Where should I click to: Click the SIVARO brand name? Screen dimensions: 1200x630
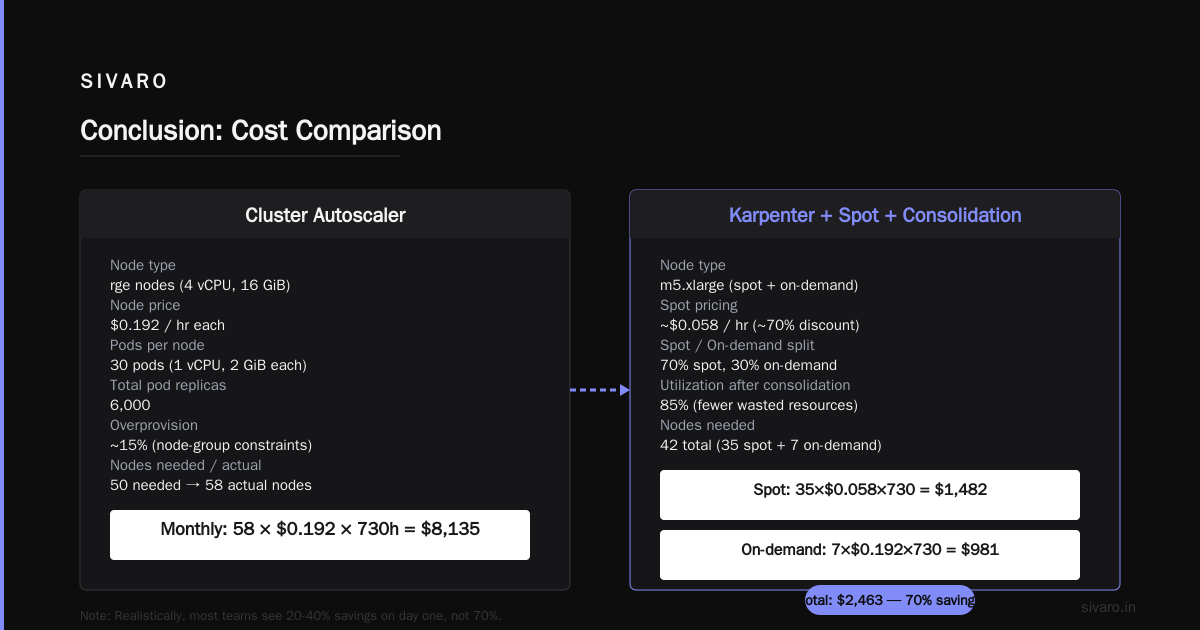[x=124, y=82]
